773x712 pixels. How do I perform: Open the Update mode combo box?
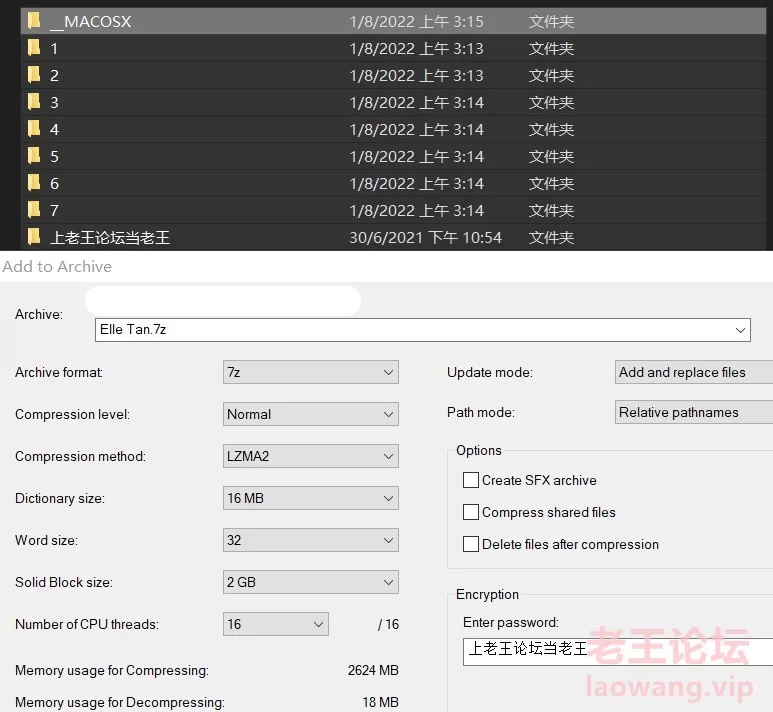click(x=694, y=372)
